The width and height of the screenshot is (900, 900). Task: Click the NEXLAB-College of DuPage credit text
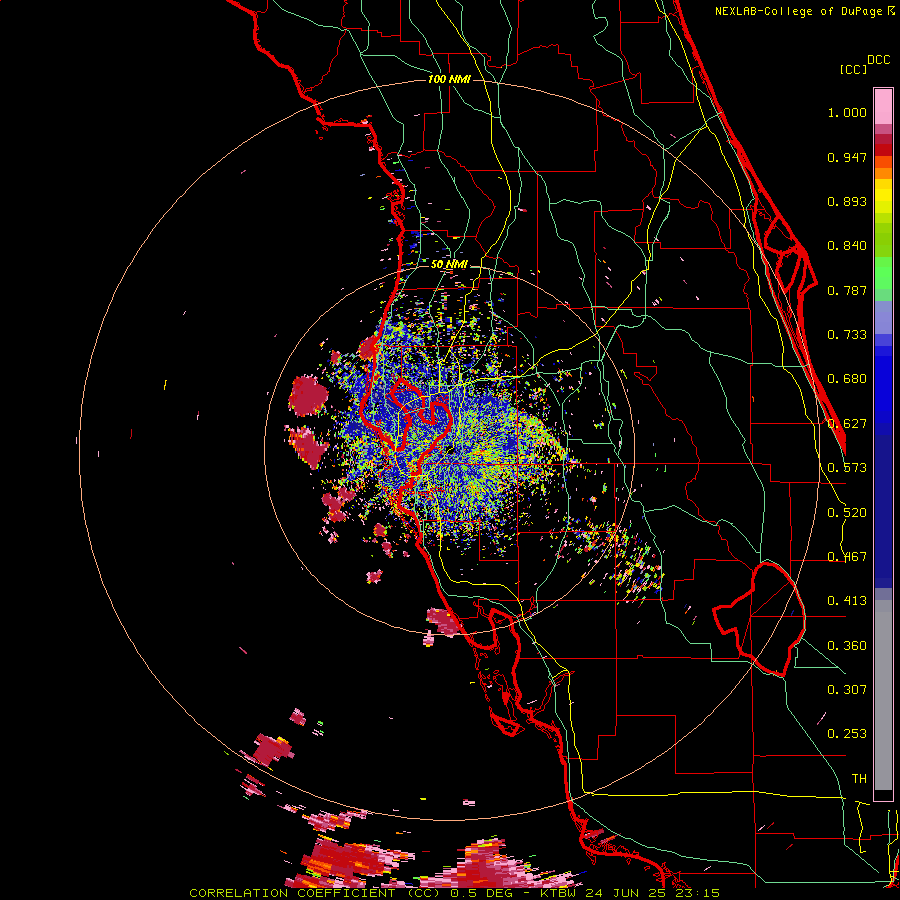pyautogui.click(x=799, y=11)
